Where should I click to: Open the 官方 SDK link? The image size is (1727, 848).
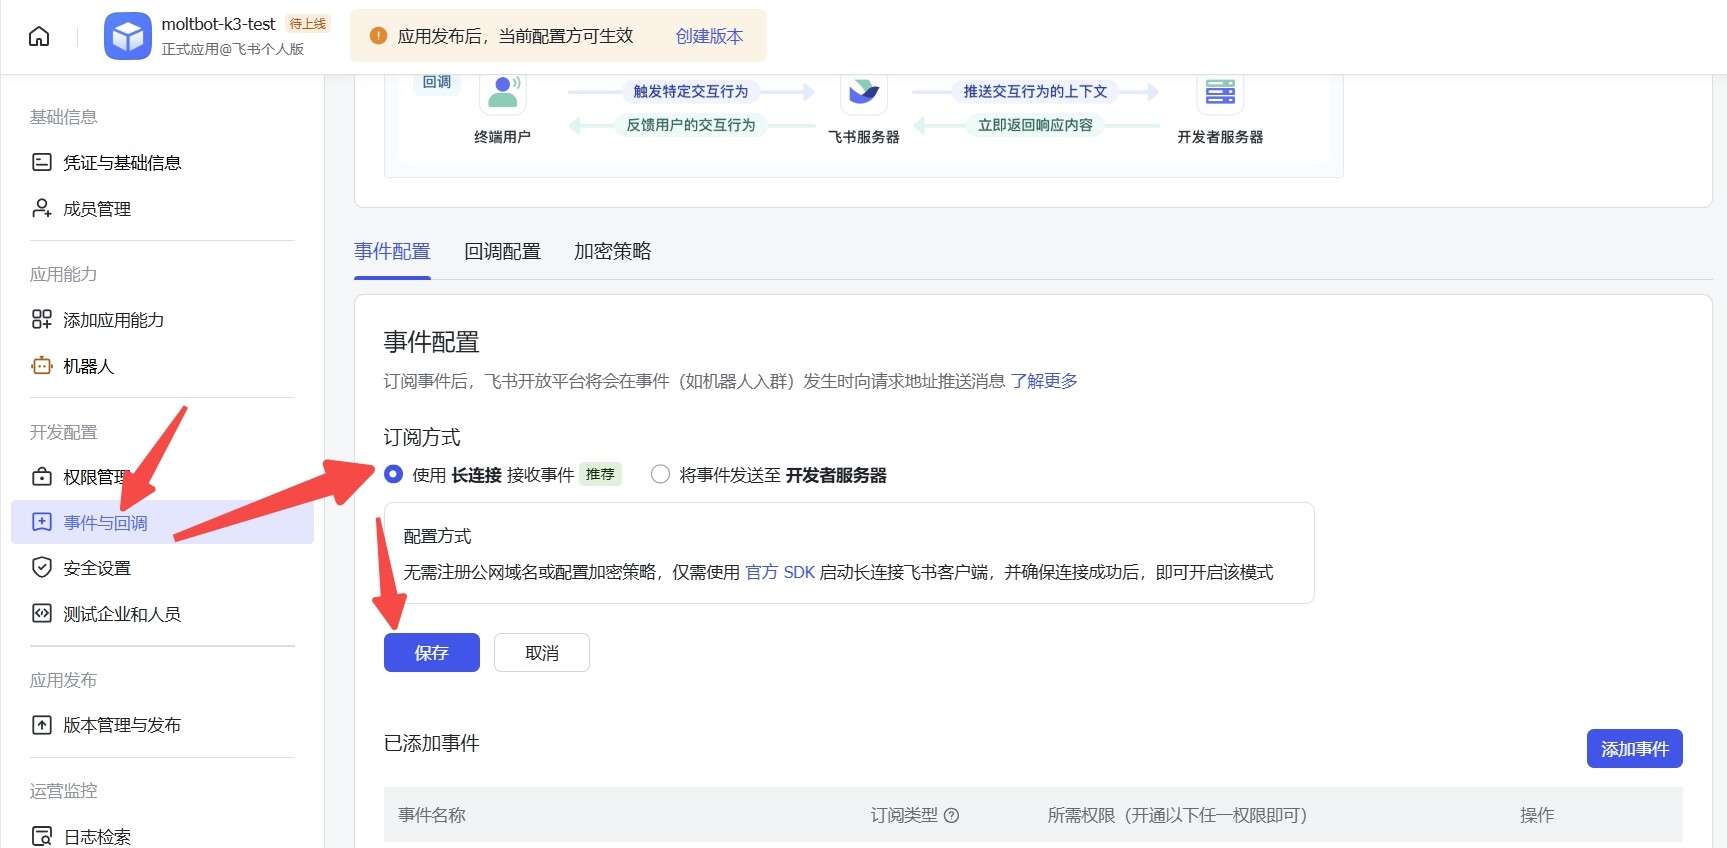tap(780, 572)
